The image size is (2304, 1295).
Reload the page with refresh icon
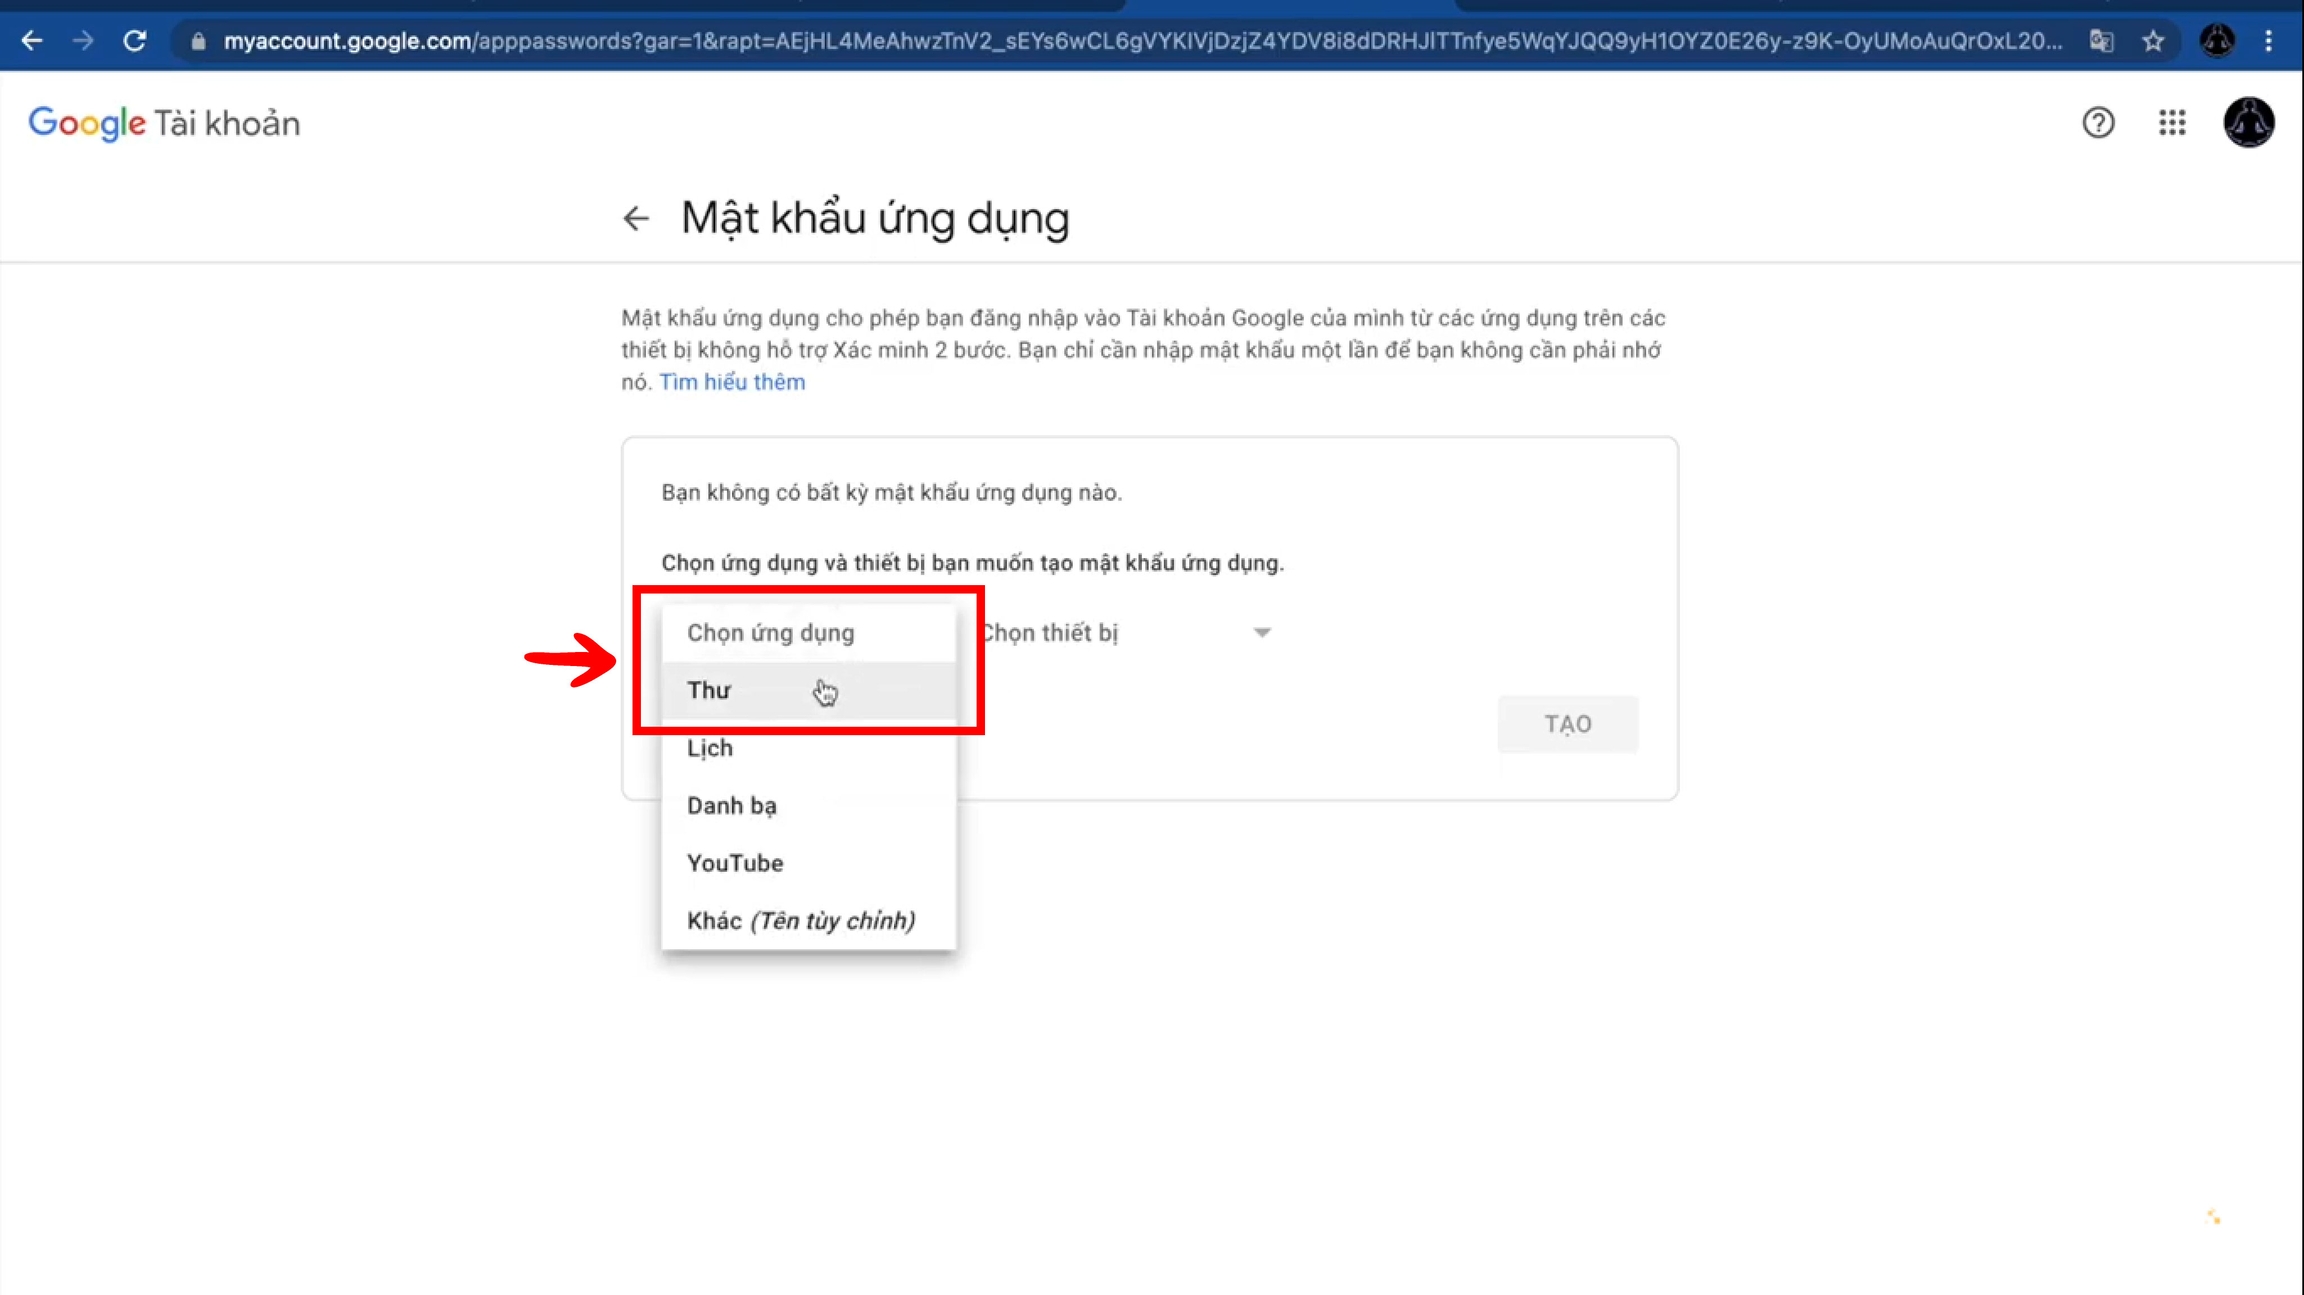[x=135, y=41]
